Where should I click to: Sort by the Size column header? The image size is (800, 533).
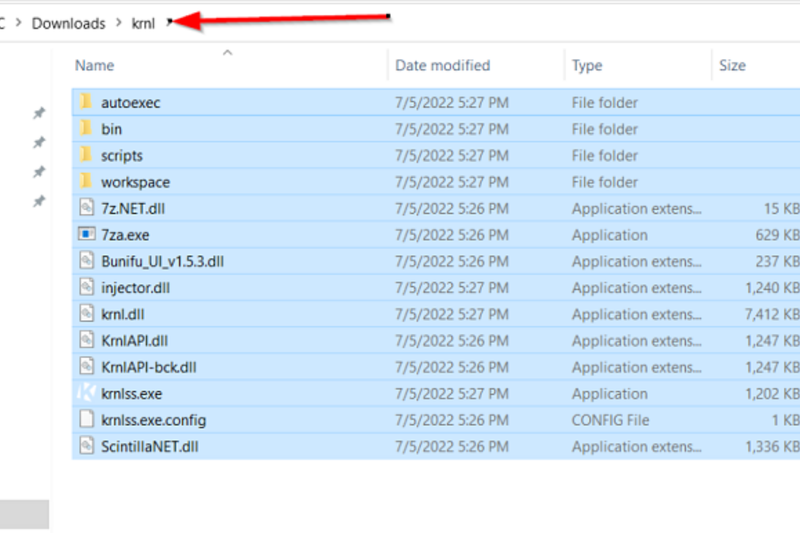coord(732,65)
